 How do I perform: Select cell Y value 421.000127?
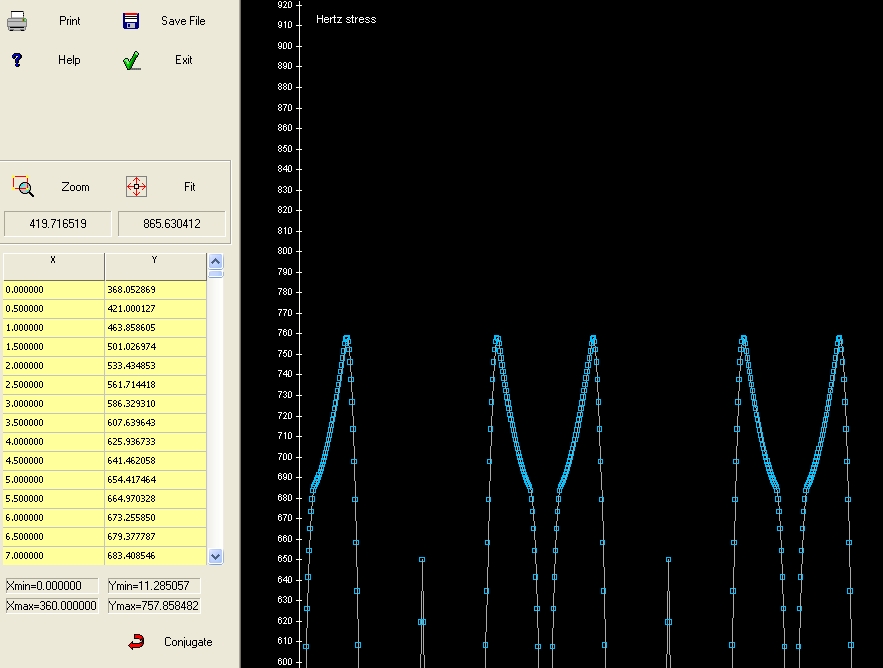(x=155, y=309)
